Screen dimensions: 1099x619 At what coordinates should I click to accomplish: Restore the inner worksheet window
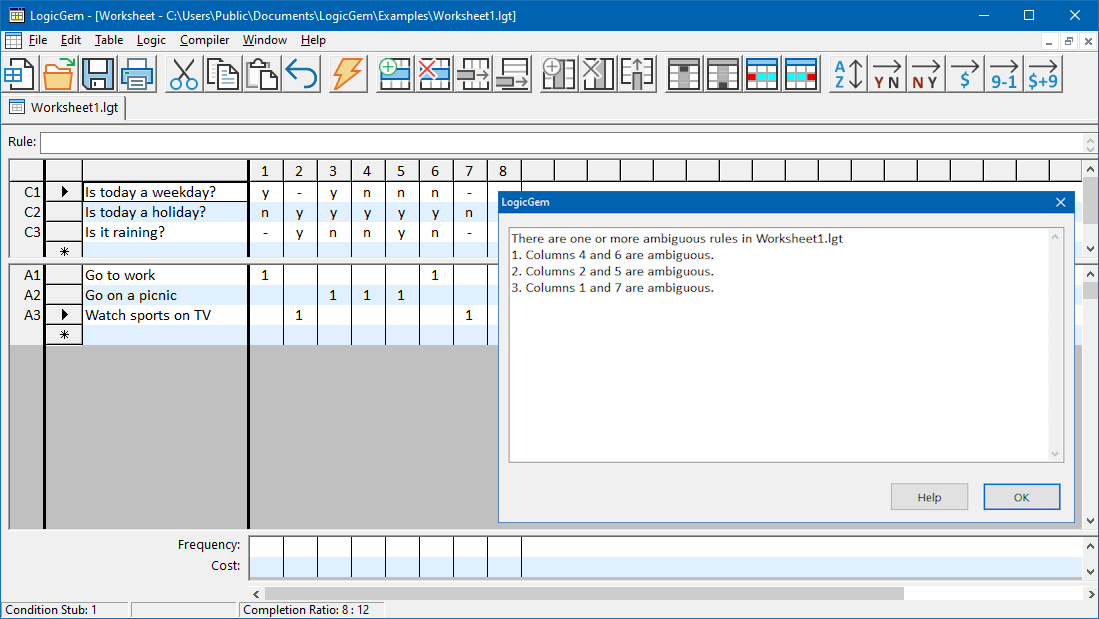(x=1068, y=41)
